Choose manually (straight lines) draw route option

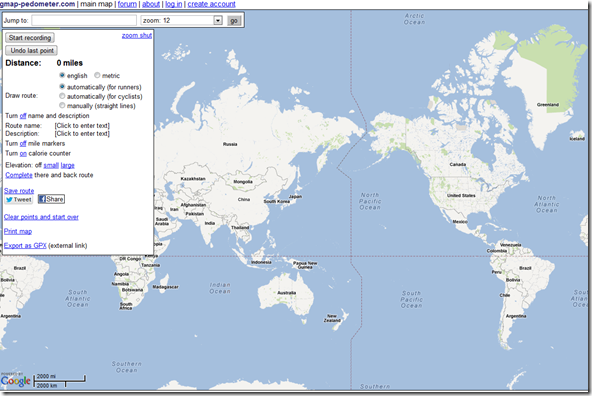click(x=62, y=105)
